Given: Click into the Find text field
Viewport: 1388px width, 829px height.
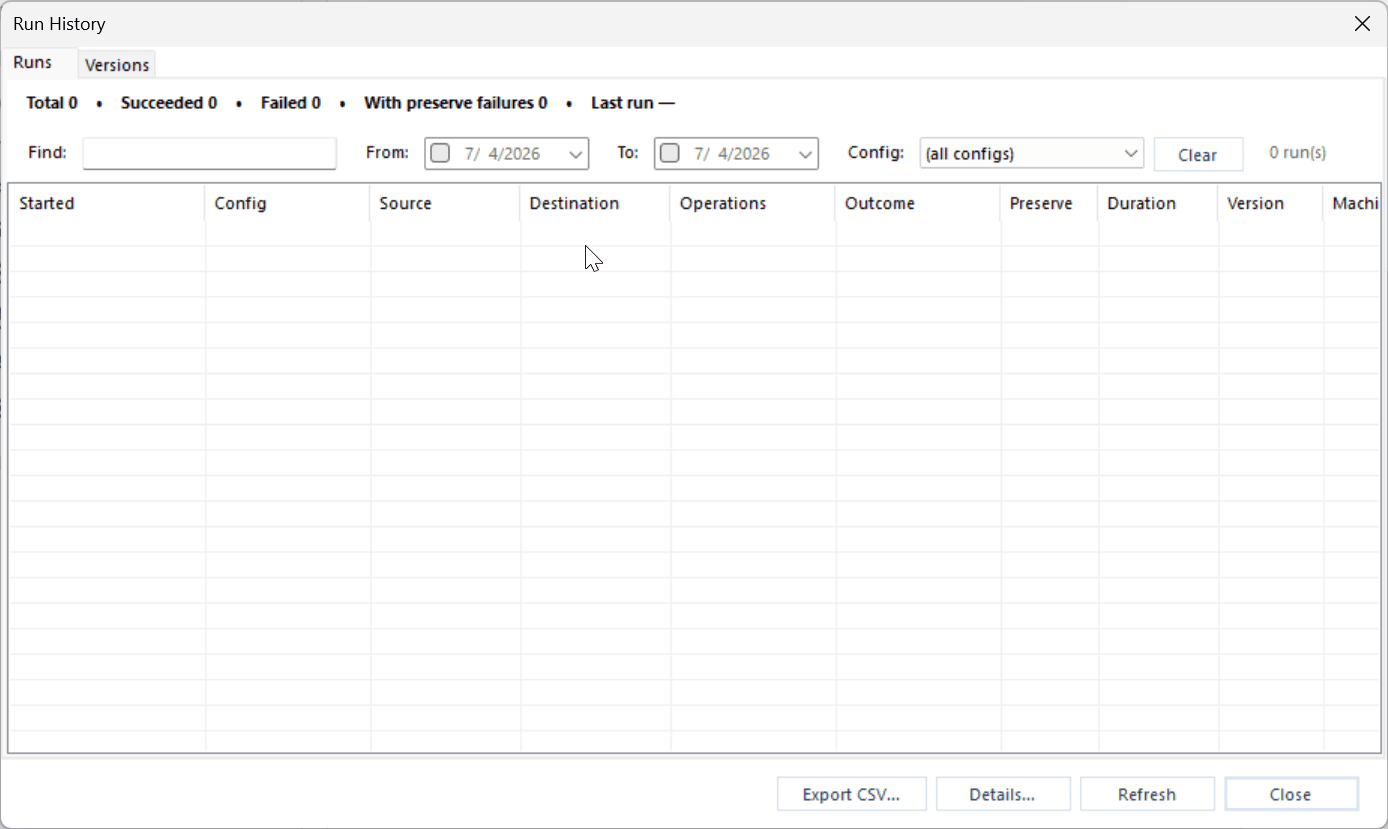Looking at the screenshot, I should pos(210,153).
